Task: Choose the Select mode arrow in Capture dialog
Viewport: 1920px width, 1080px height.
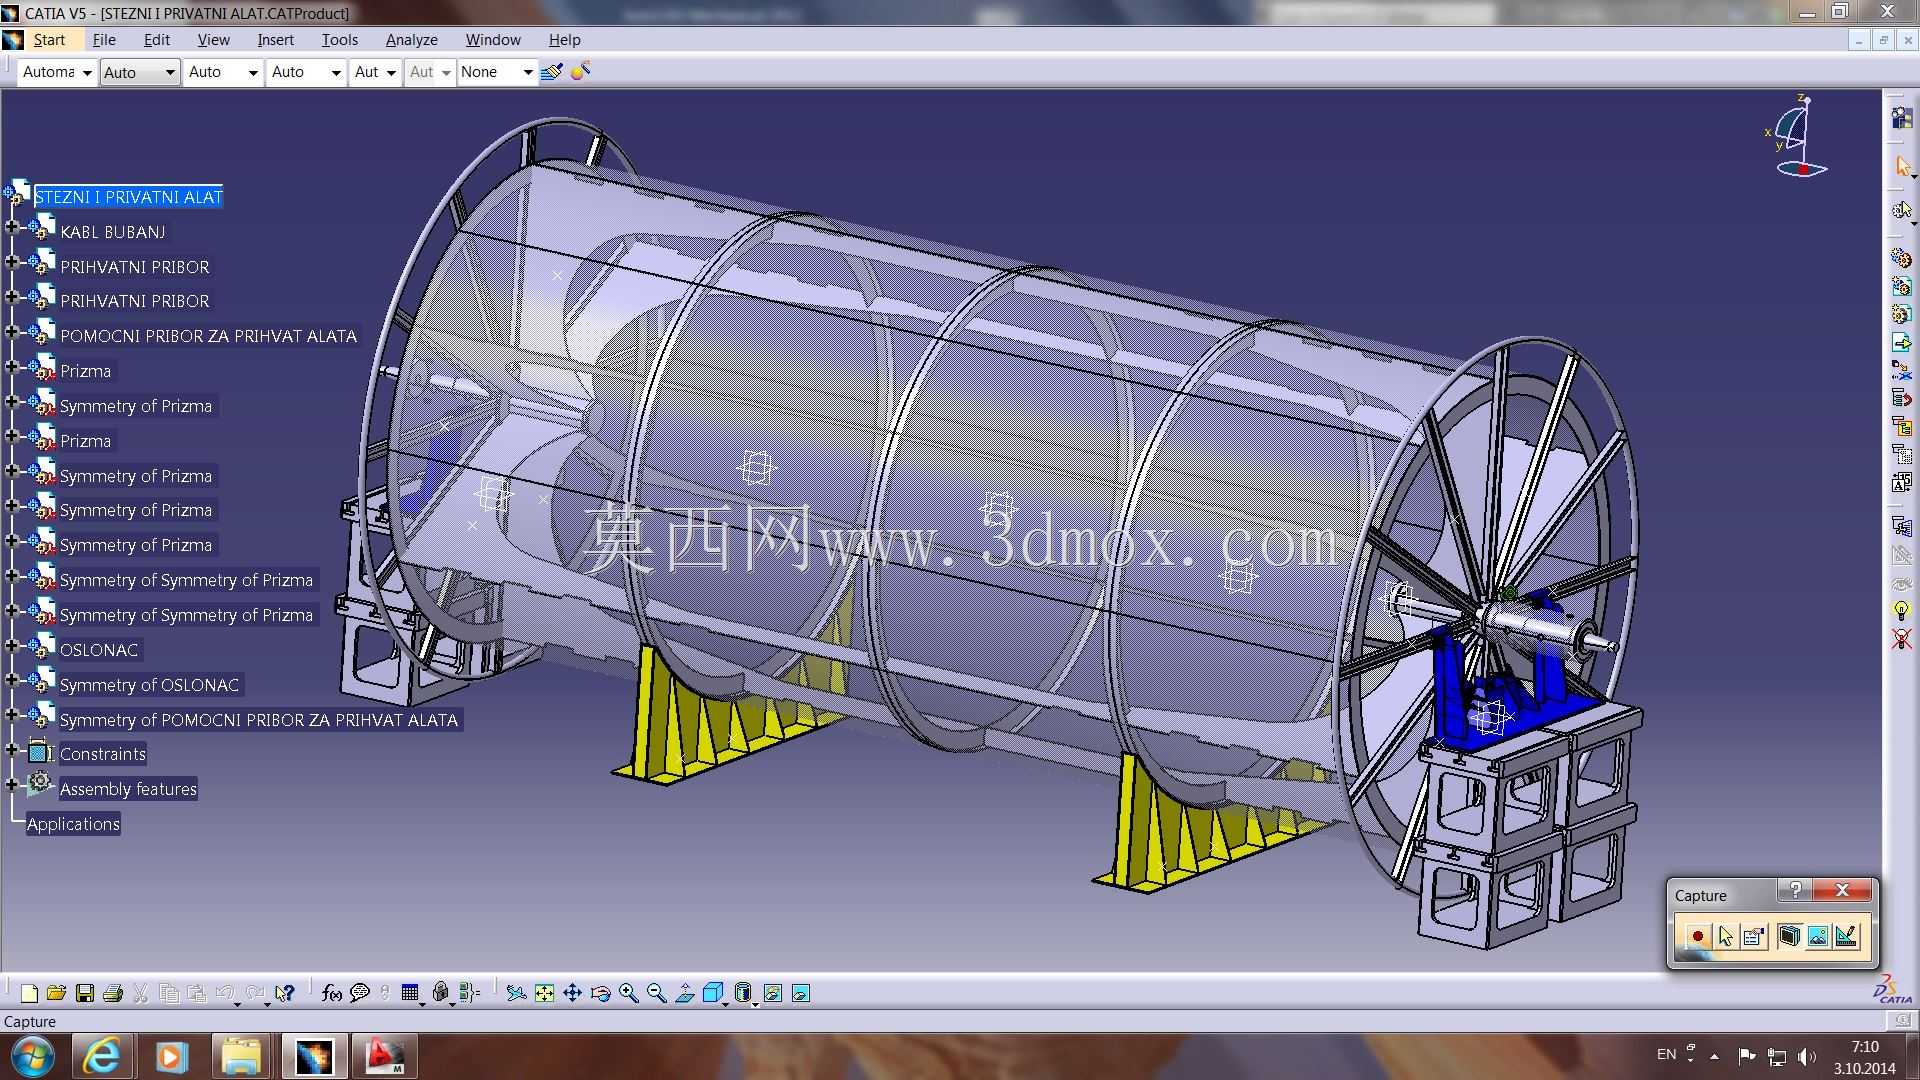Action: (x=1725, y=936)
